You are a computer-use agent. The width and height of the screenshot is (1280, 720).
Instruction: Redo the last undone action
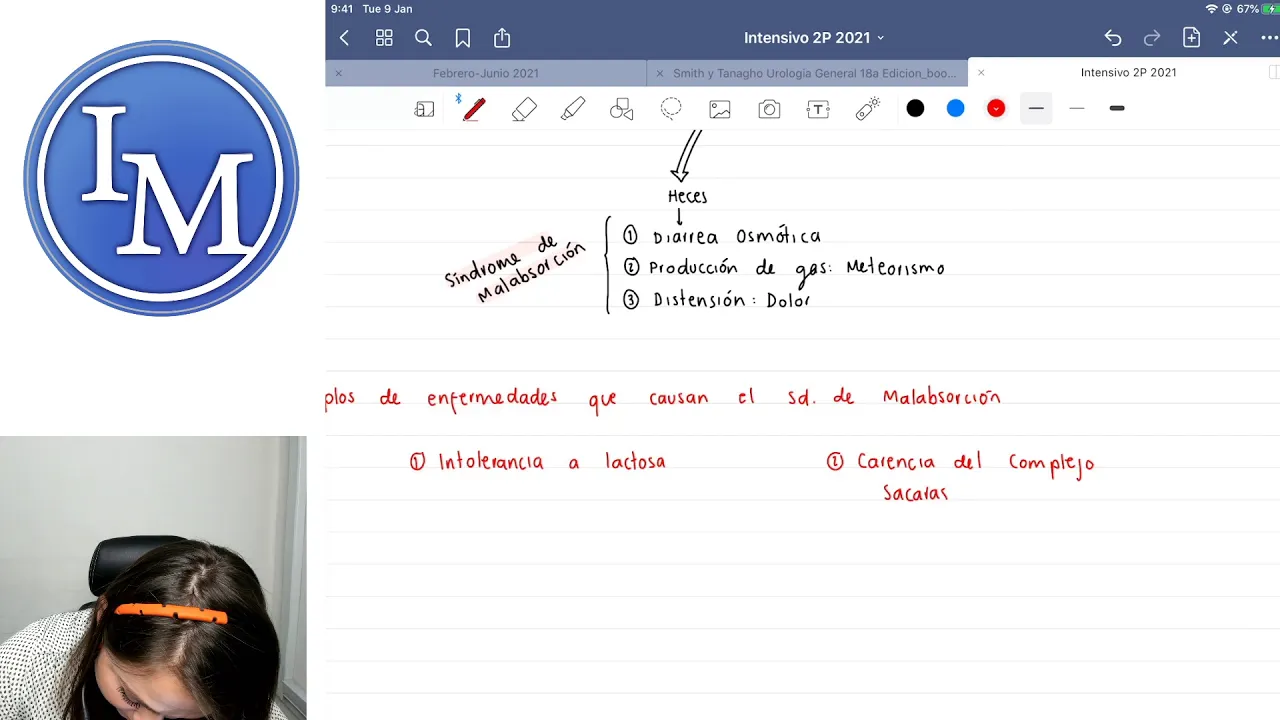[x=1152, y=38]
